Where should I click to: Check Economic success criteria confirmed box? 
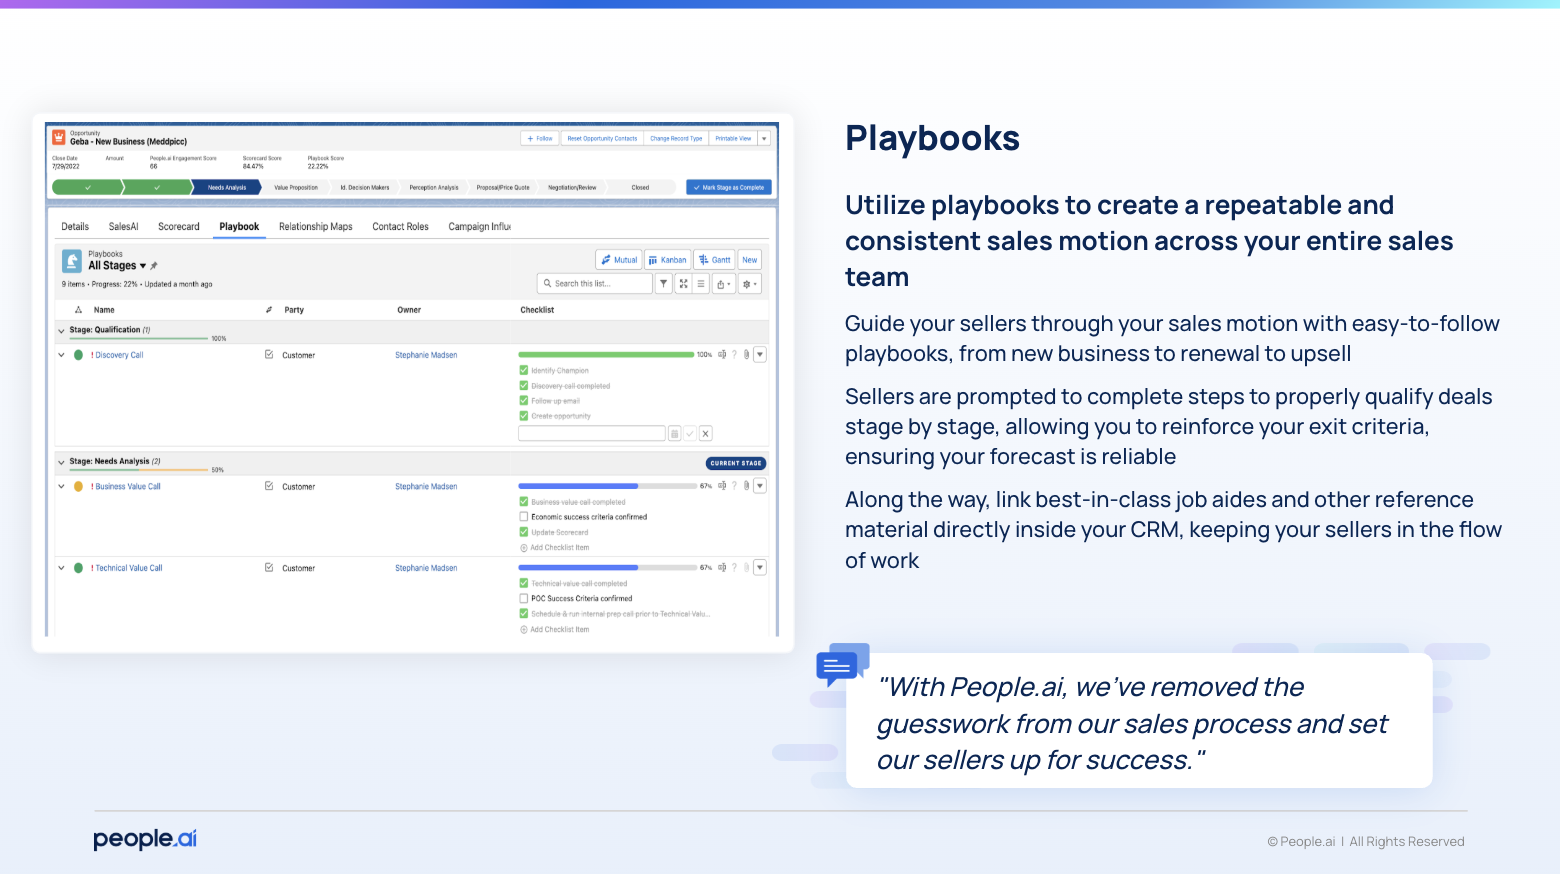coord(524,517)
